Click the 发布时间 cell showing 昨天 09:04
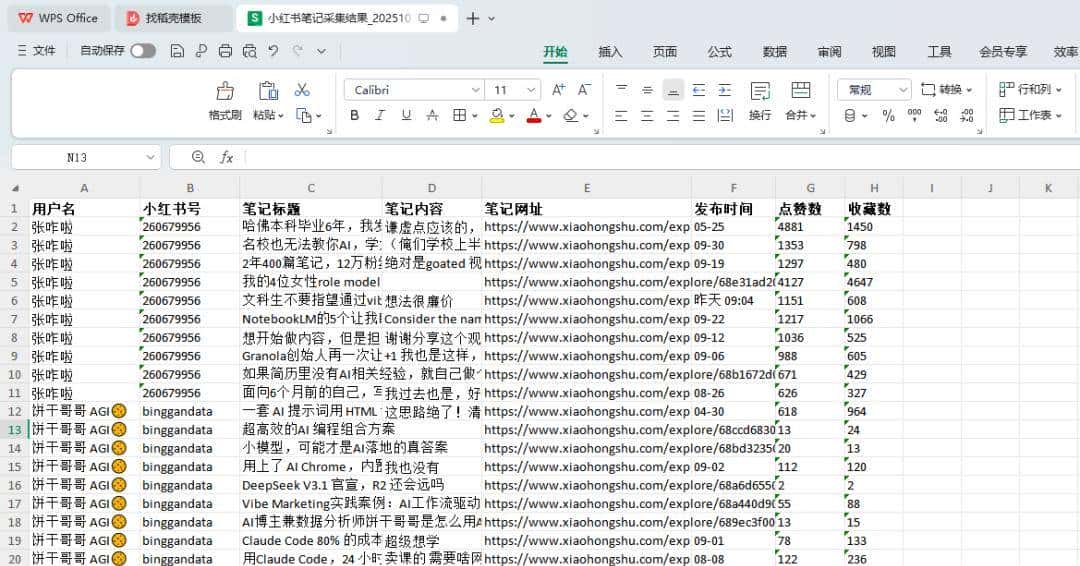The width and height of the screenshot is (1080, 566). pyautogui.click(x=734, y=301)
